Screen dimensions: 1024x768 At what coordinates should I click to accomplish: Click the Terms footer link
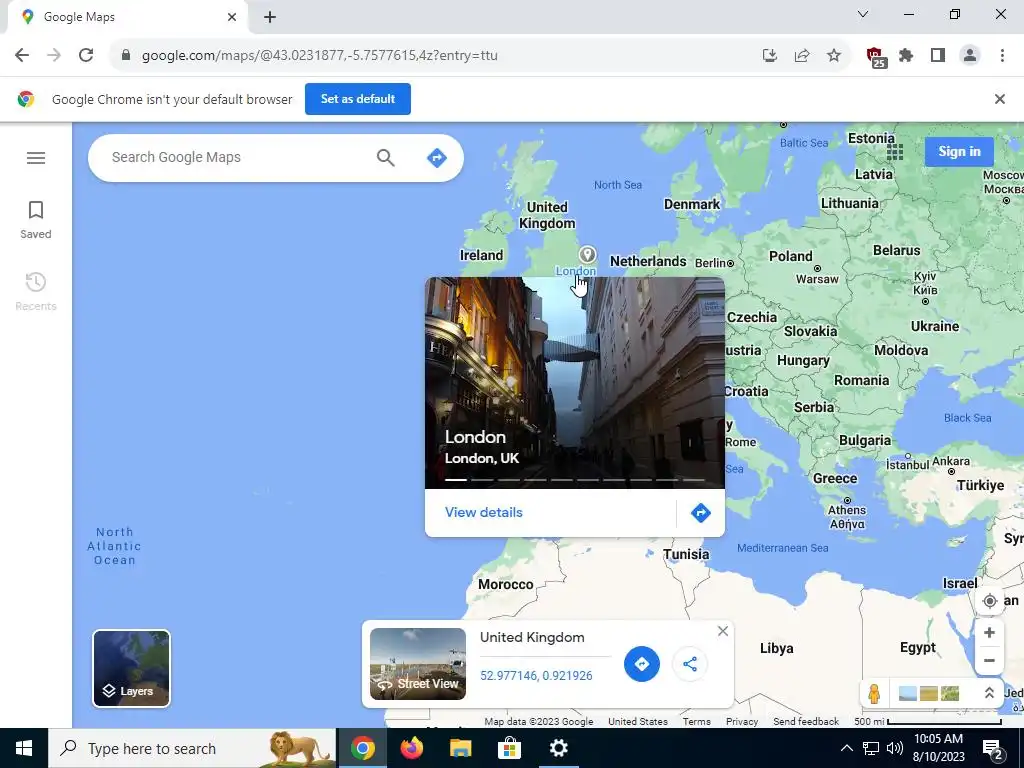(x=696, y=722)
